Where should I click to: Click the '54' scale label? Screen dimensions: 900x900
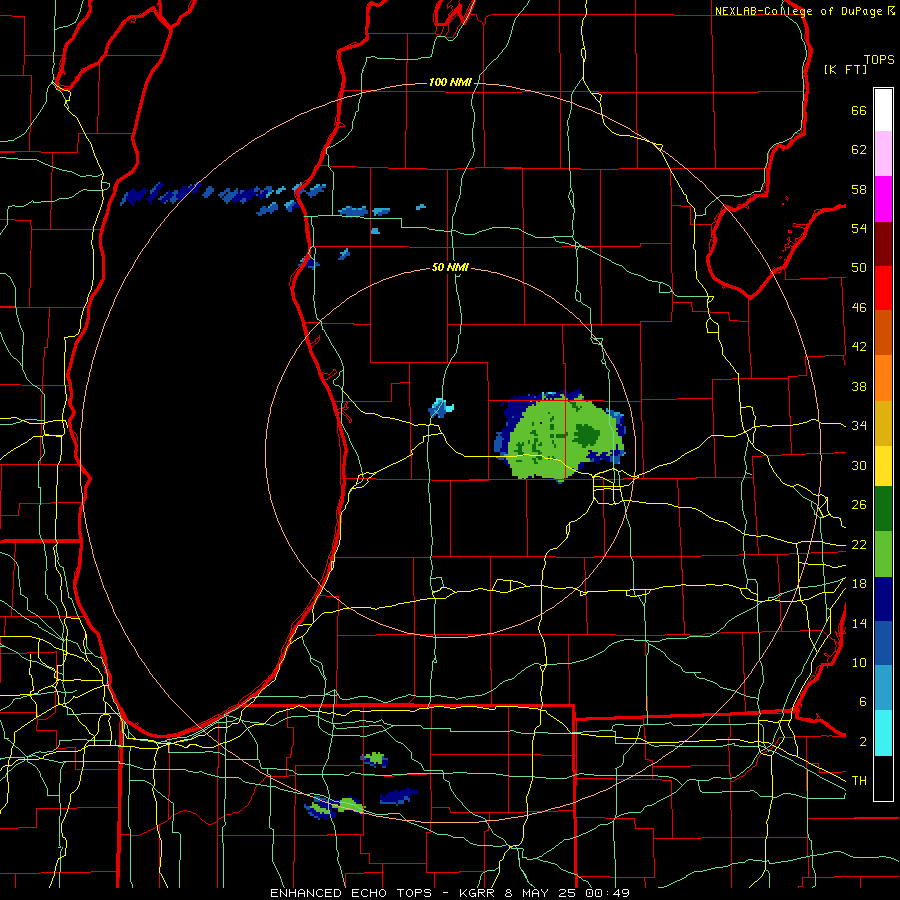tap(859, 228)
